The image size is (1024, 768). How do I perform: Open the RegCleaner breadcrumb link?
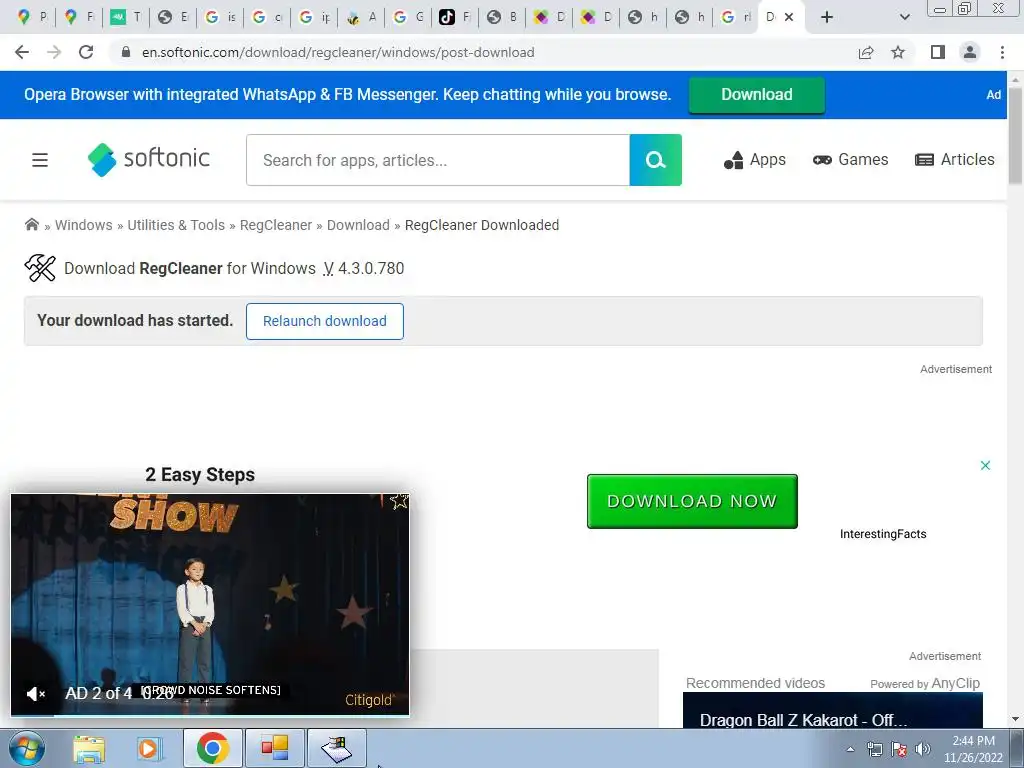(x=276, y=225)
